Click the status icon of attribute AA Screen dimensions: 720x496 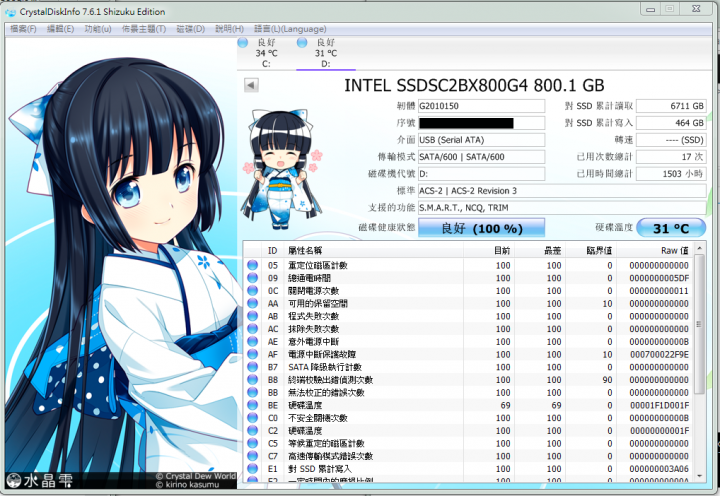tap(253, 303)
